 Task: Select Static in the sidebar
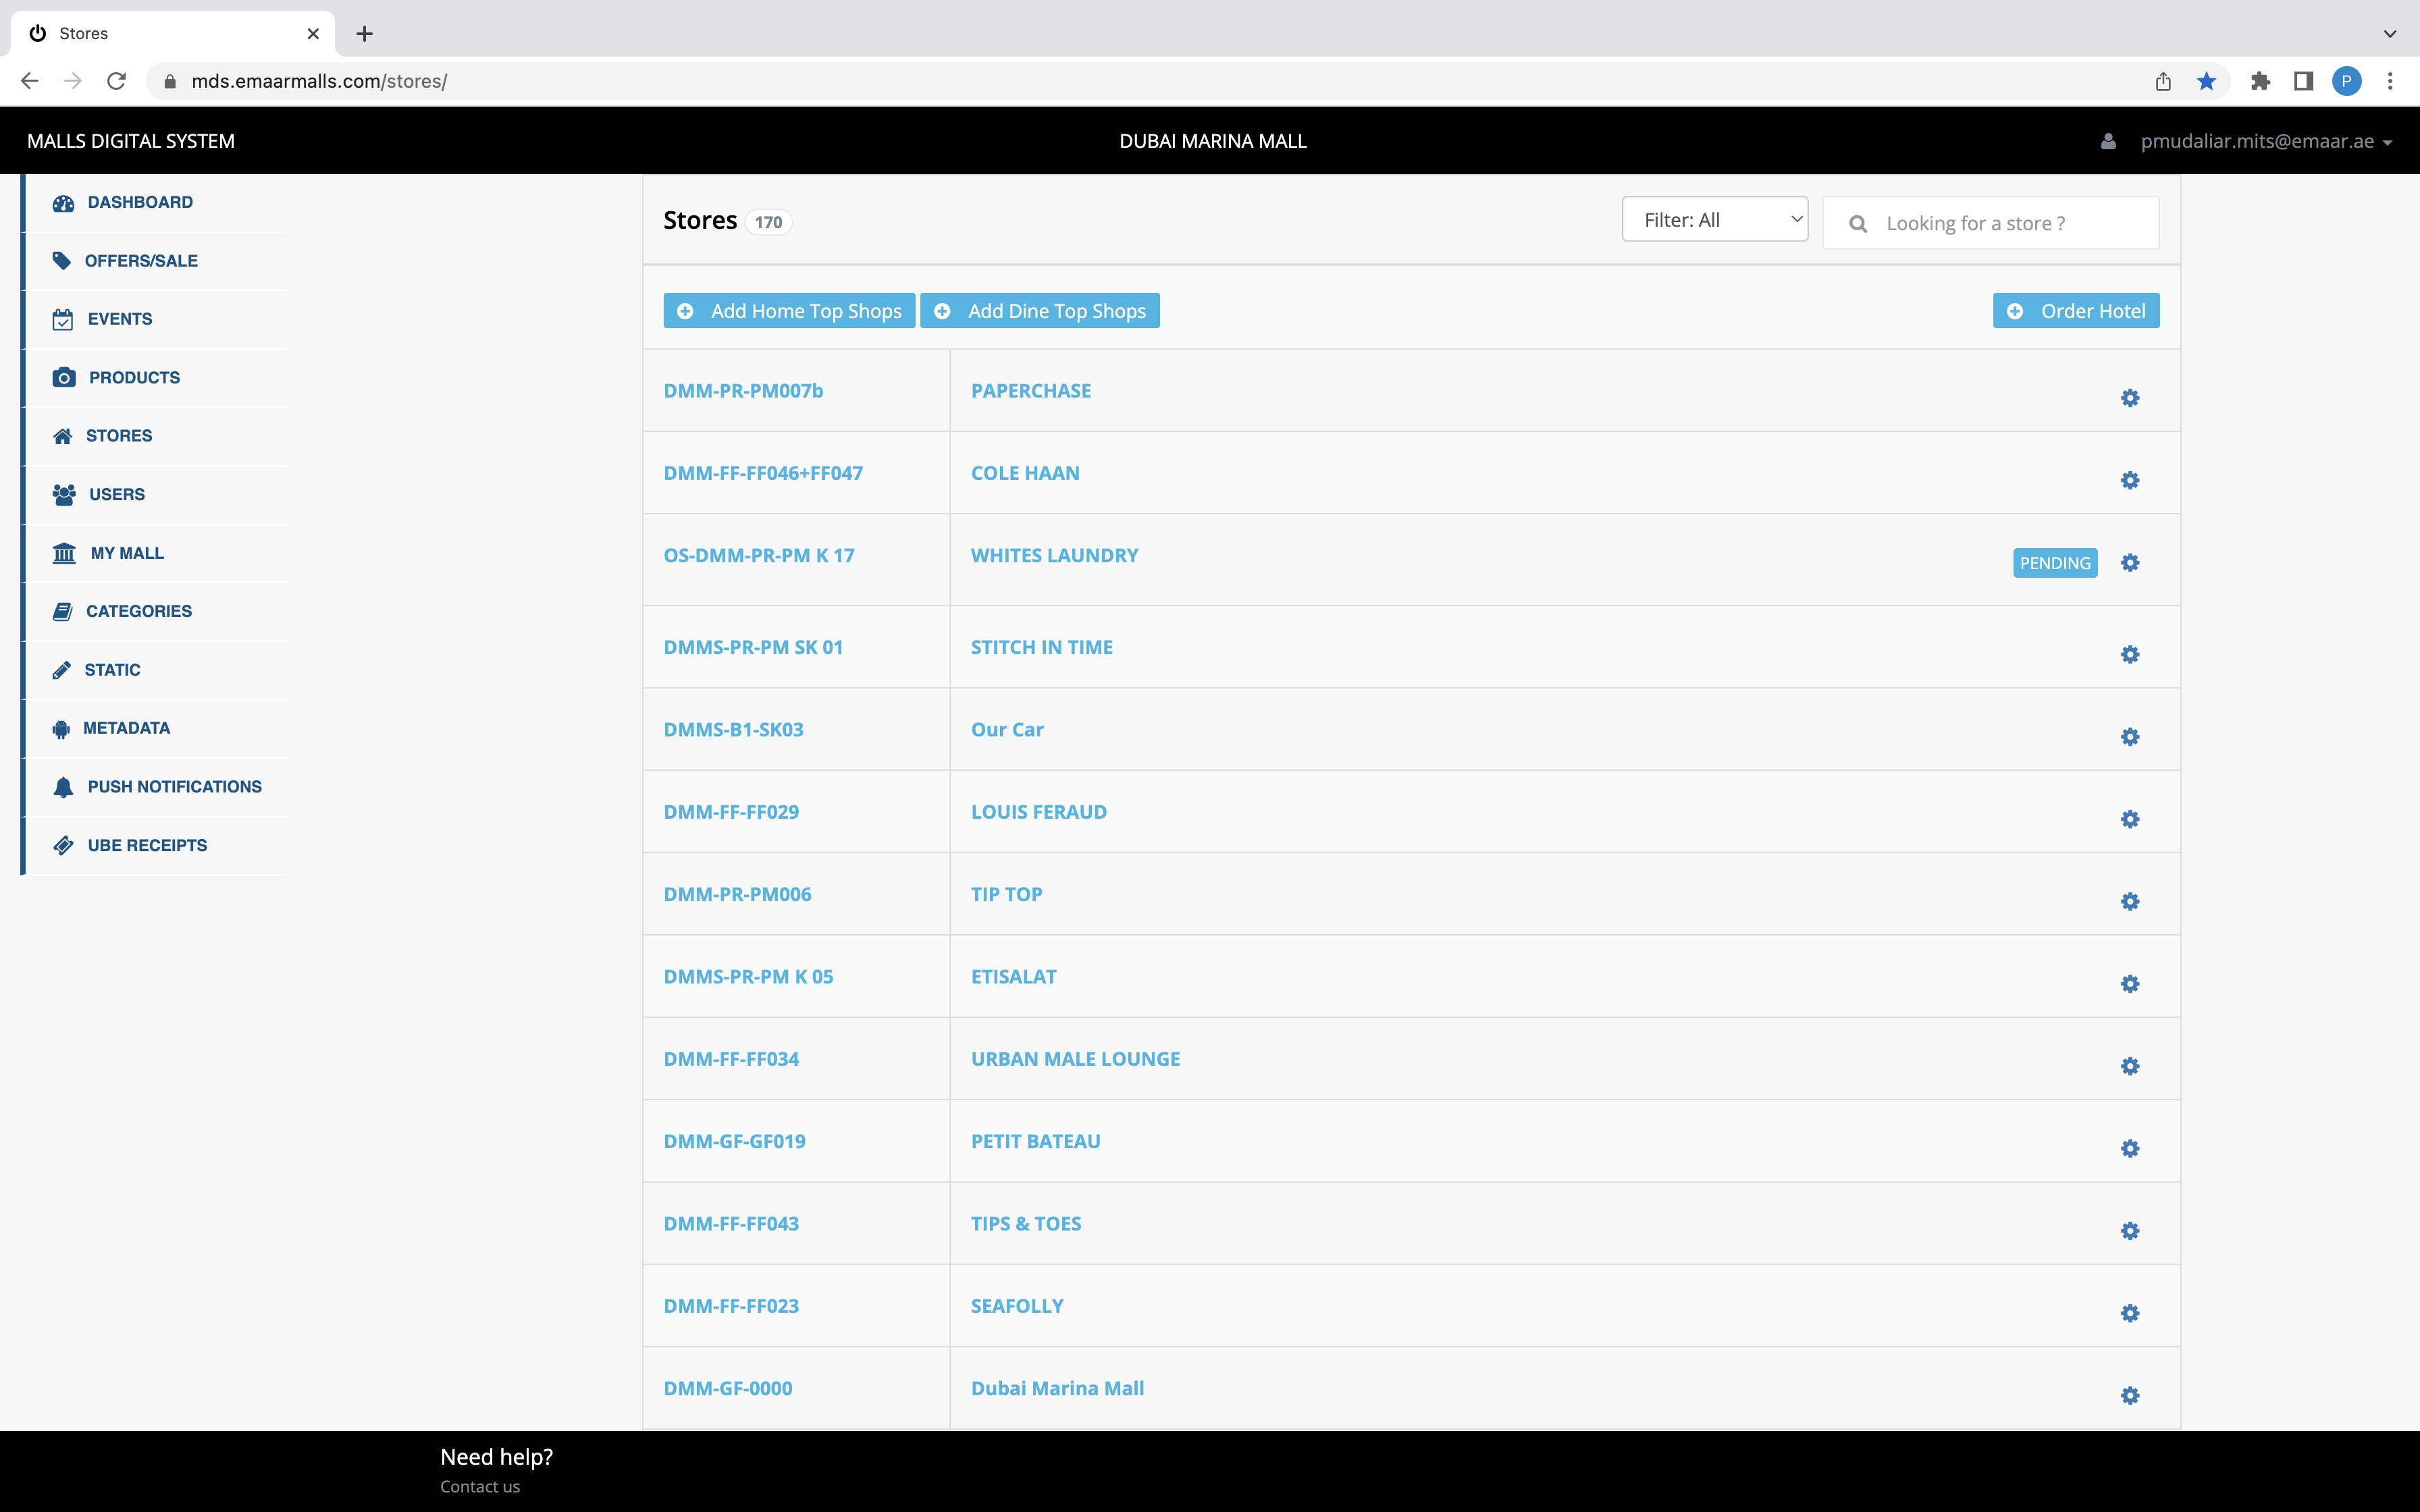click(112, 670)
